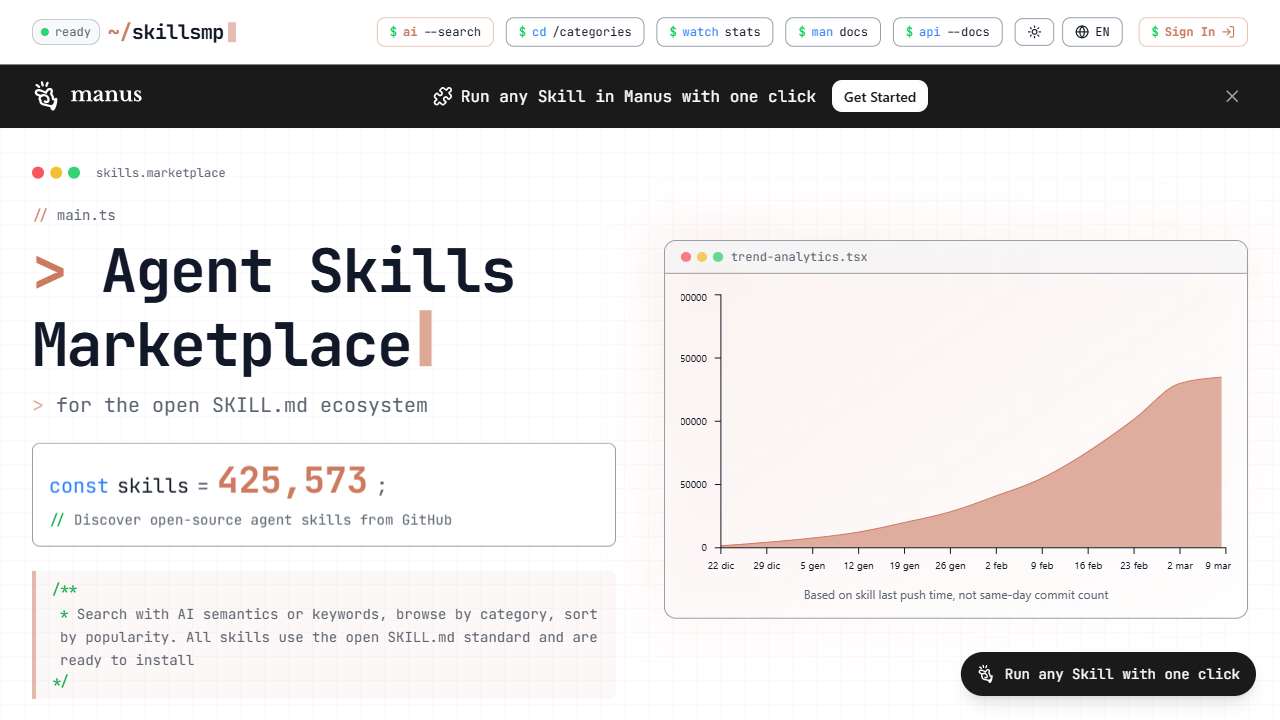Viewport: 1280px width, 720px height.
Task: Click the Sign In button
Action: [x=1192, y=31]
